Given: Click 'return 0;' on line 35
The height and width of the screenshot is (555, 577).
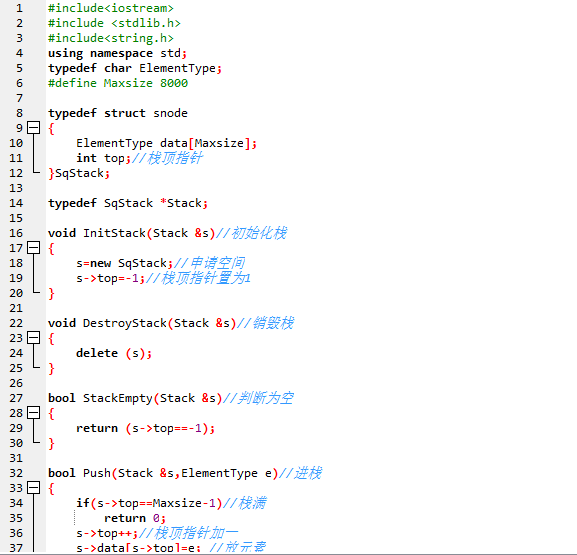Looking at the screenshot, I should tap(135, 518).
